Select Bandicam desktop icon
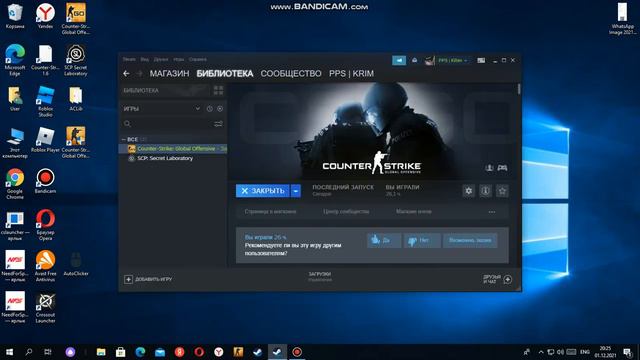Viewport: 640px width, 360px height. coord(45,181)
